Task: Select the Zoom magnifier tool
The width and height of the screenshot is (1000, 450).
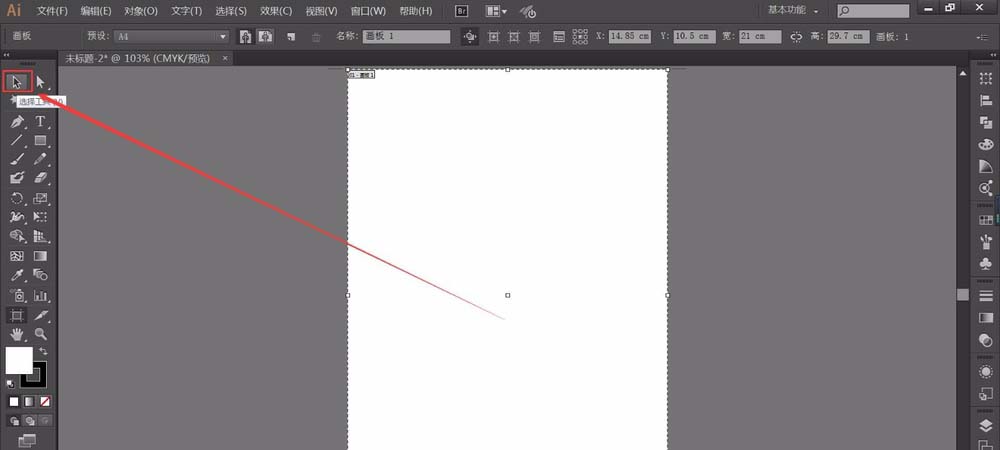Action: (41, 334)
